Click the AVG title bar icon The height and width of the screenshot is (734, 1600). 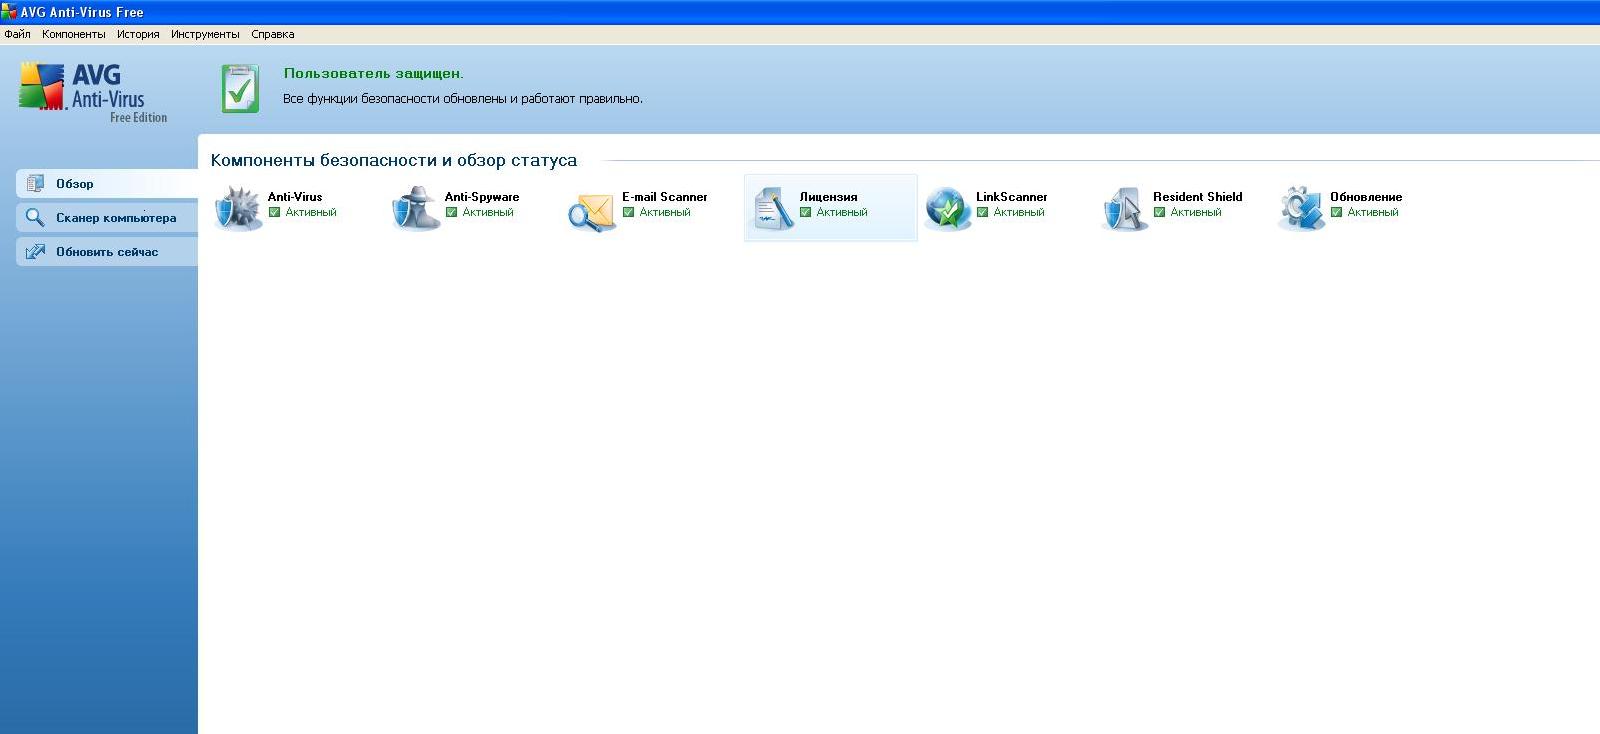(x=9, y=12)
